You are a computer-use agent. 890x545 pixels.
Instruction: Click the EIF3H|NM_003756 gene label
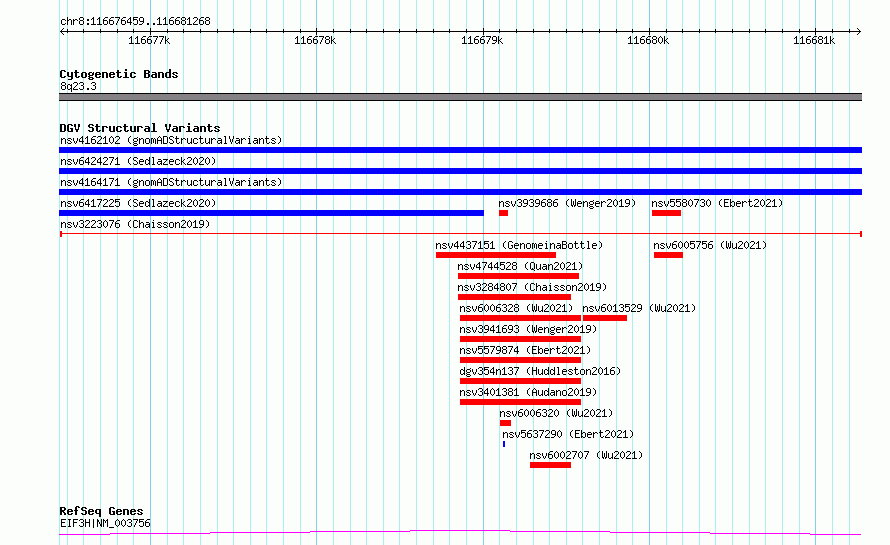click(x=105, y=523)
